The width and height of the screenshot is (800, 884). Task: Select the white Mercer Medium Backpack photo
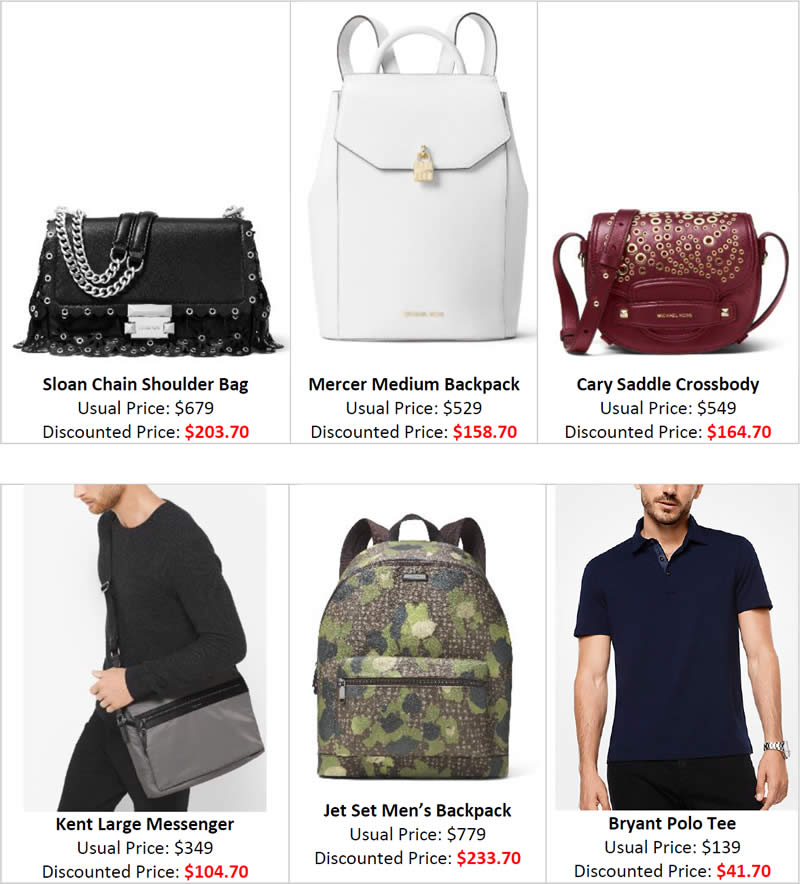point(418,178)
